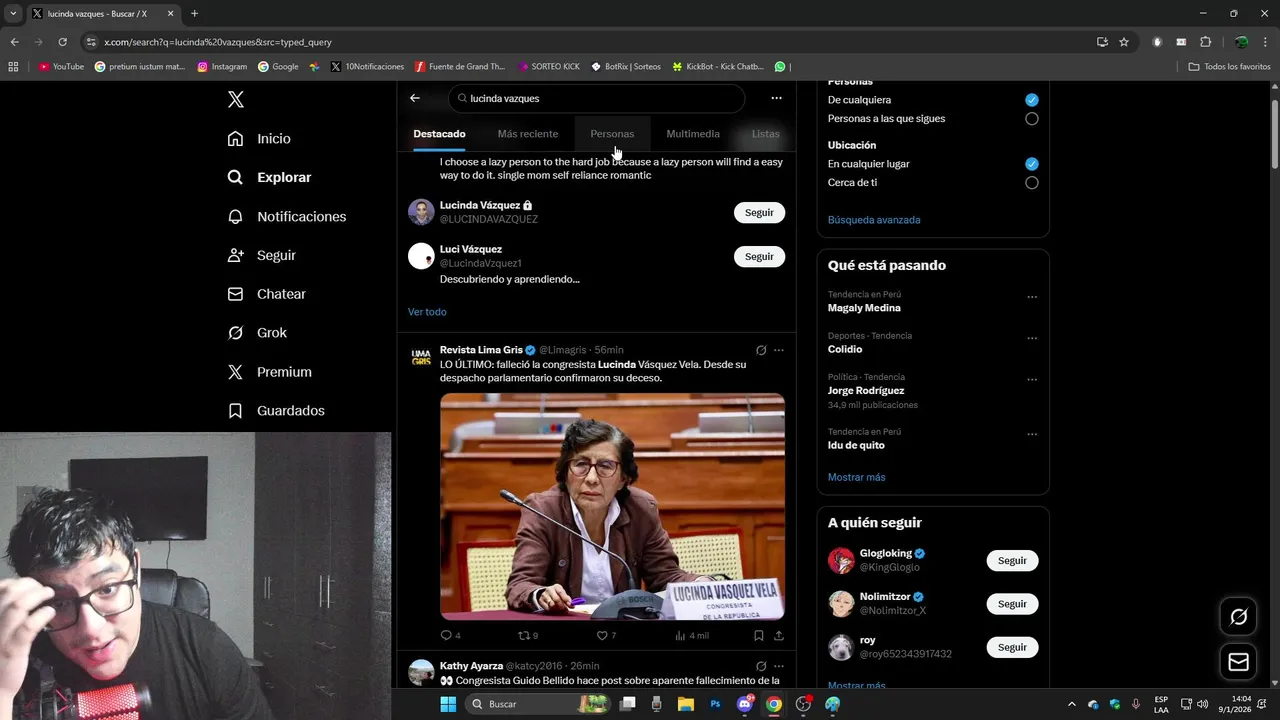This screenshot has width=1280, height=720.
Task: Click the X logo in the sidebar
Action: point(236,99)
